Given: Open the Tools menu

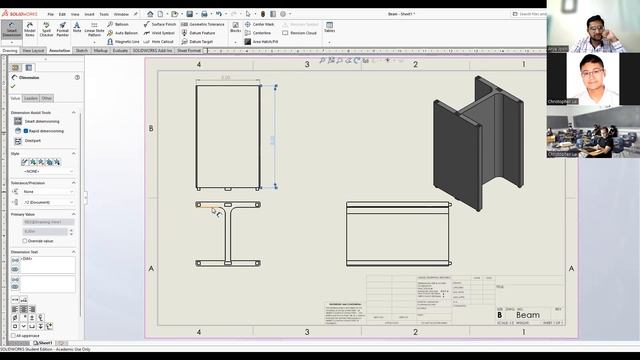Looking at the screenshot, I should tap(104, 14).
